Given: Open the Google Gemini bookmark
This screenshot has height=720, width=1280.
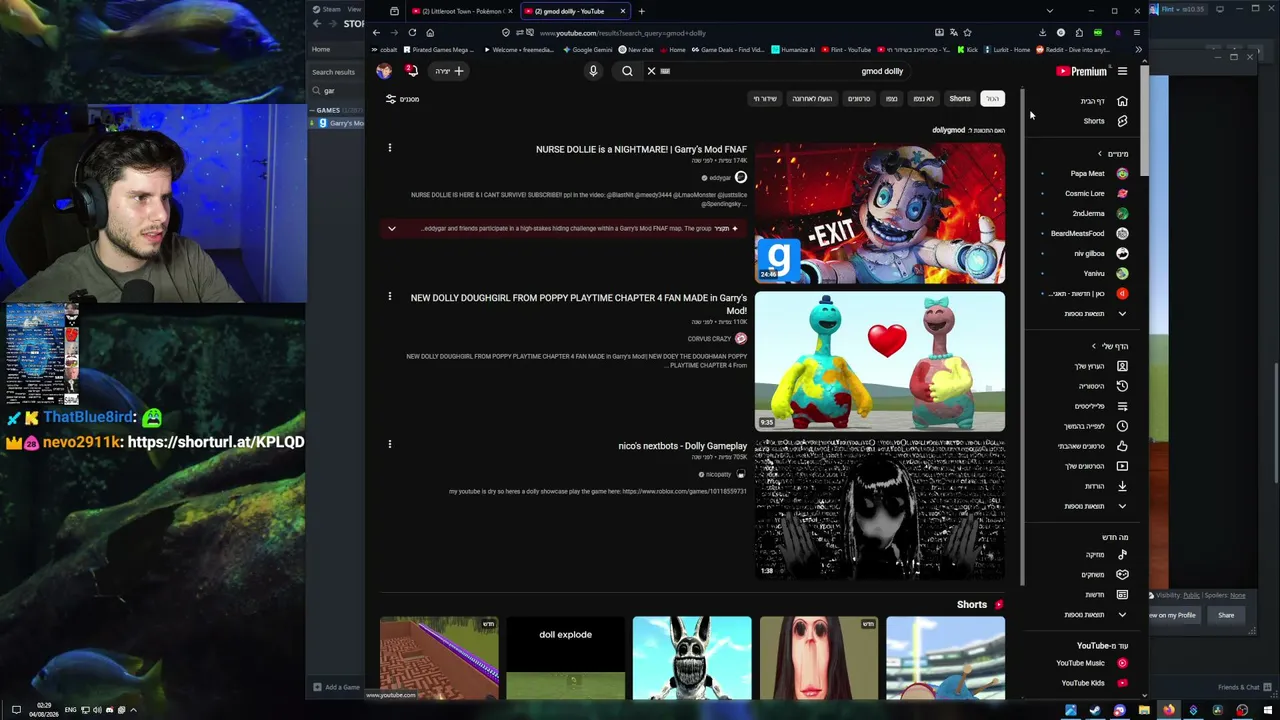Looking at the screenshot, I should tap(588, 50).
